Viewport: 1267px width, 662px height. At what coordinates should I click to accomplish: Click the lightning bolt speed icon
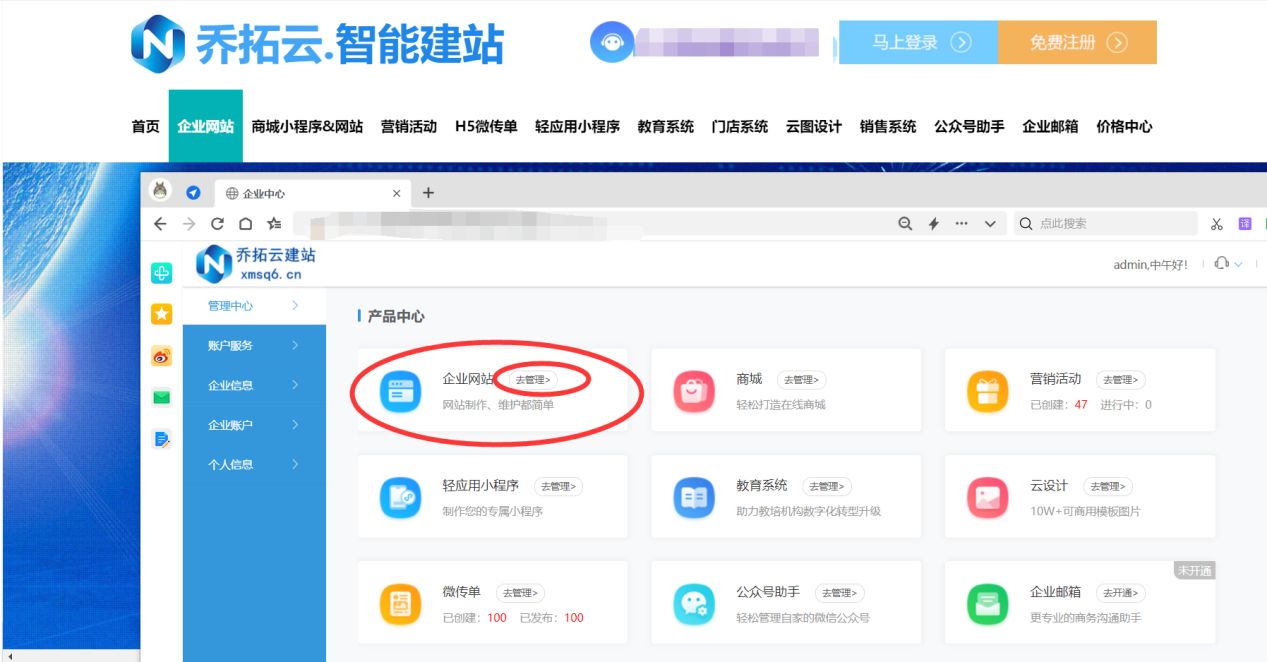(x=934, y=224)
